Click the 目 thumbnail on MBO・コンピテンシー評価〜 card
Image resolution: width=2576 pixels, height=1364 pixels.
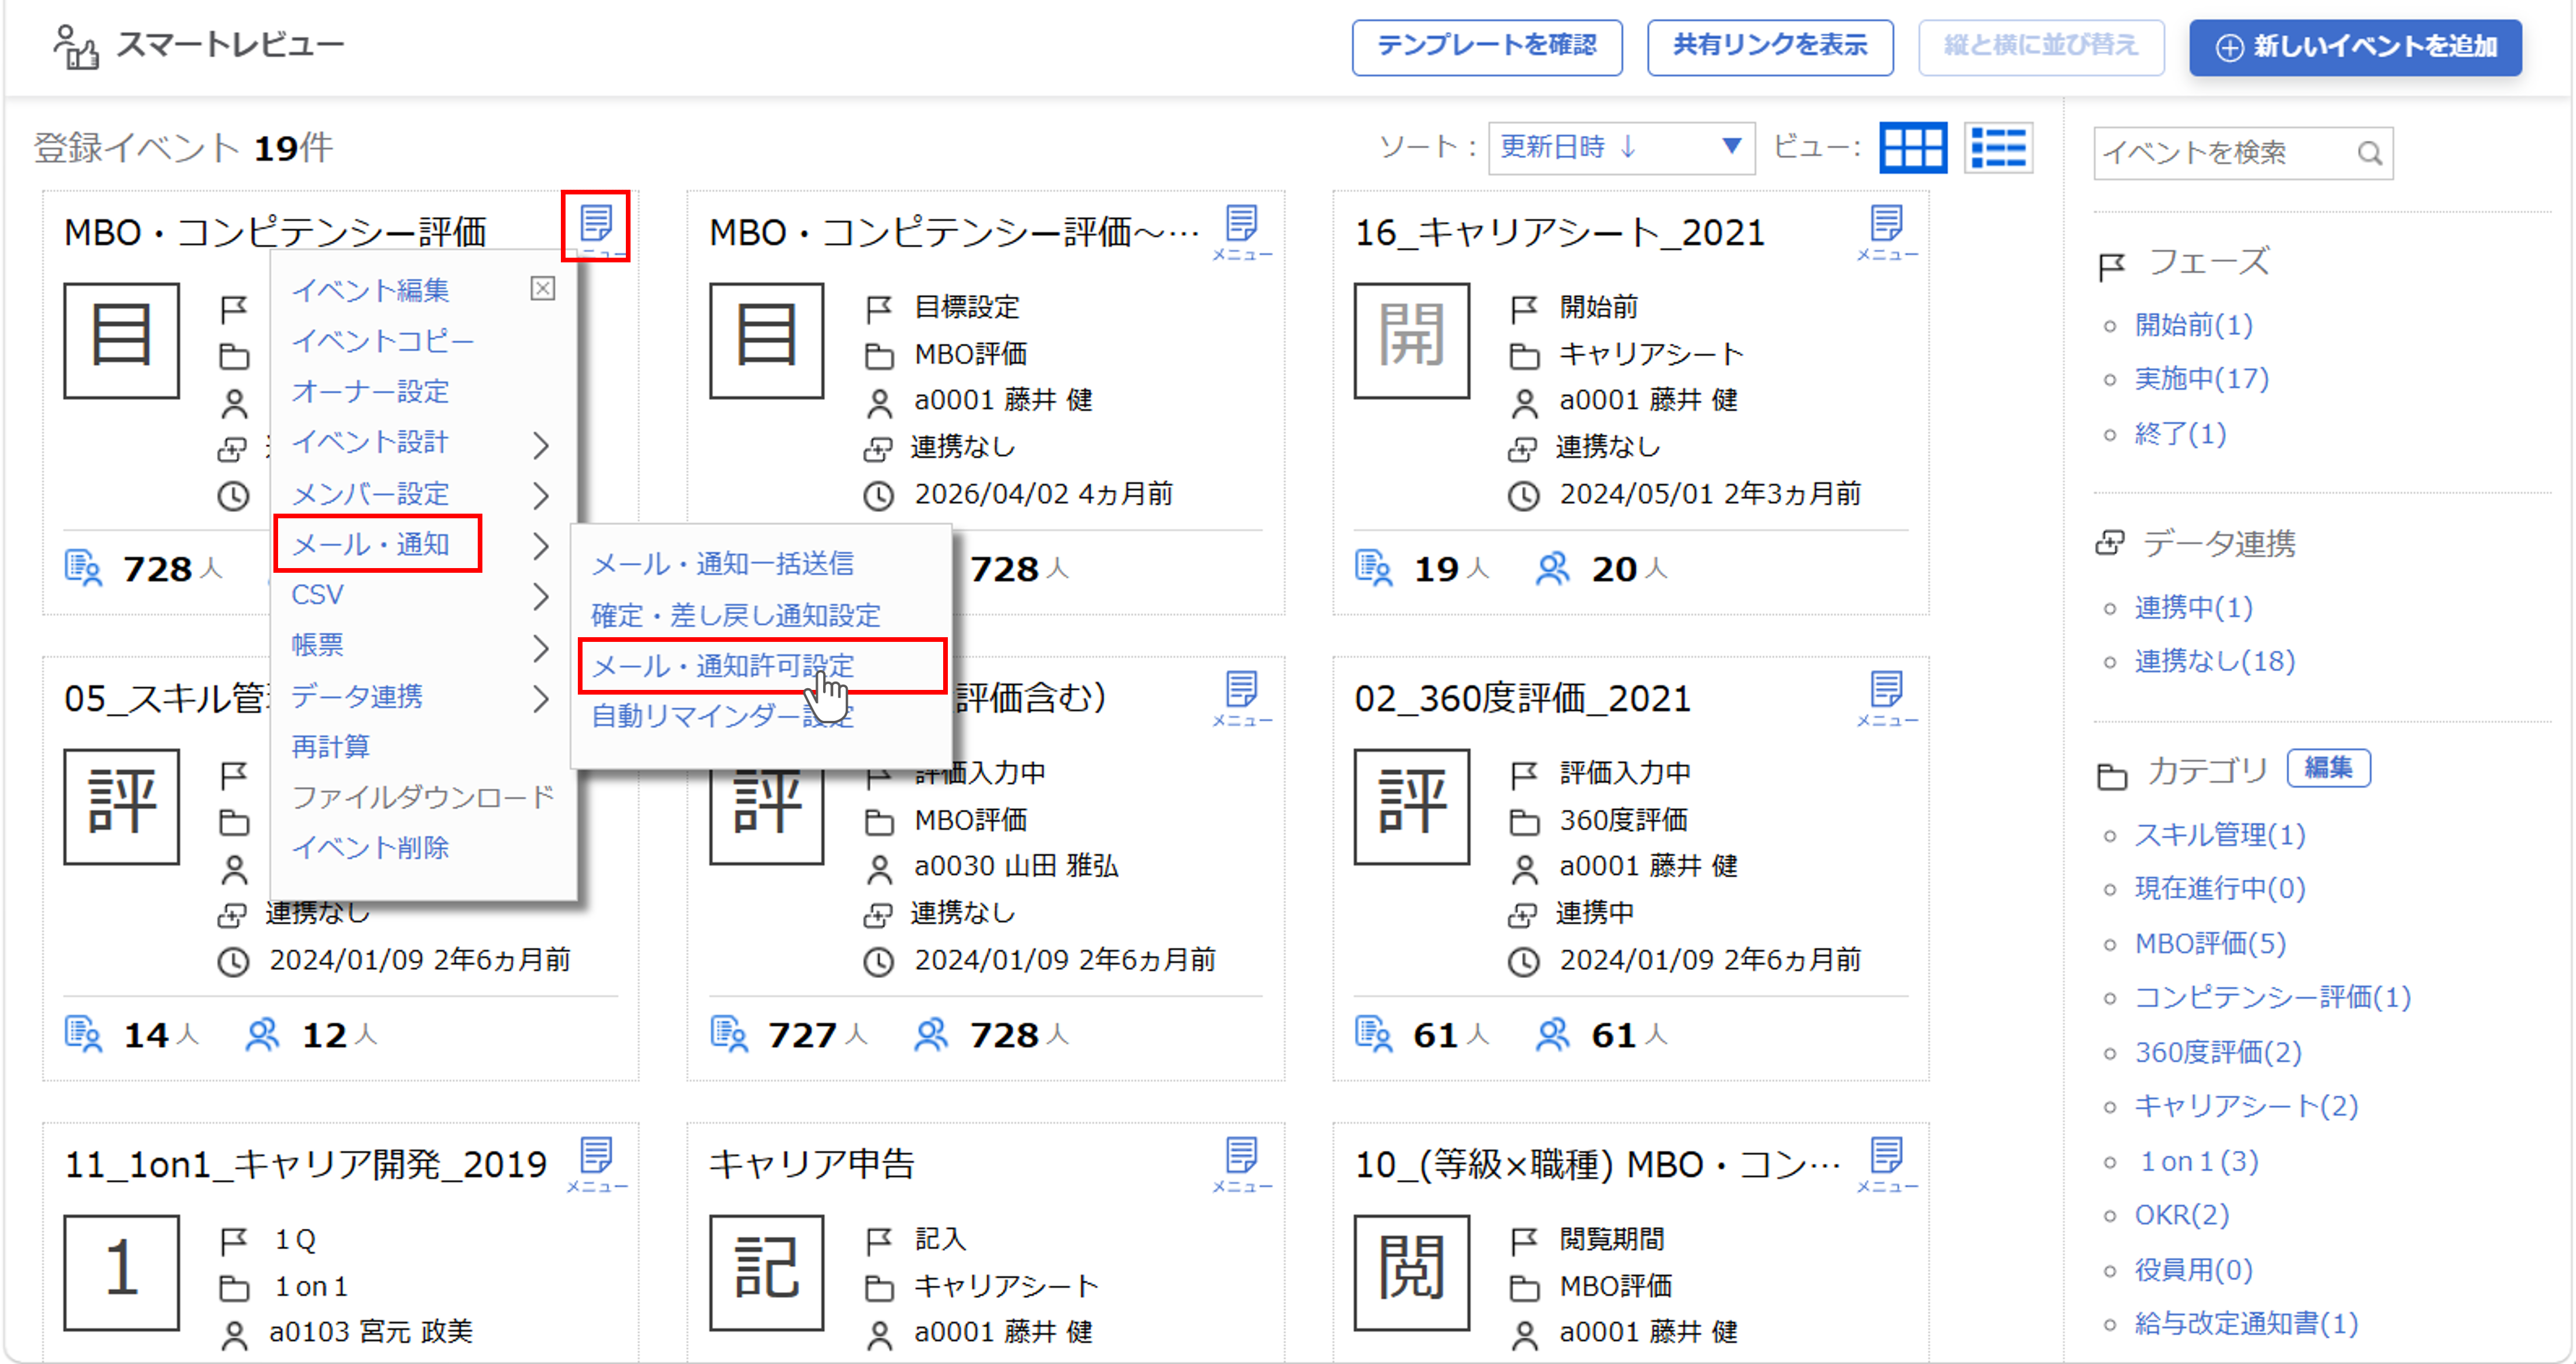(x=767, y=340)
